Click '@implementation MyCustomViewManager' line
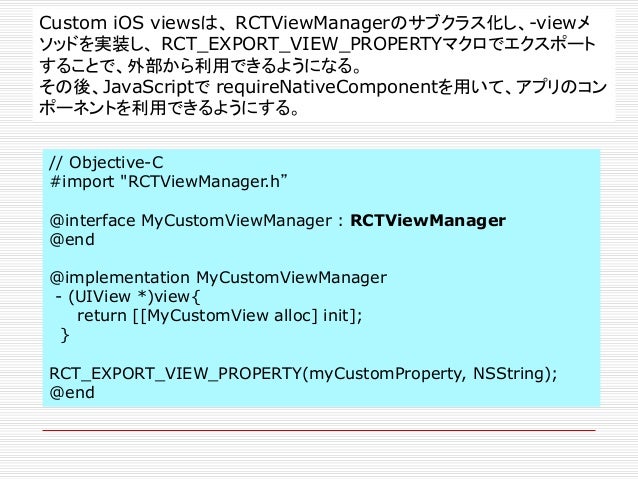The image size is (638, 479). pos(218,278)
